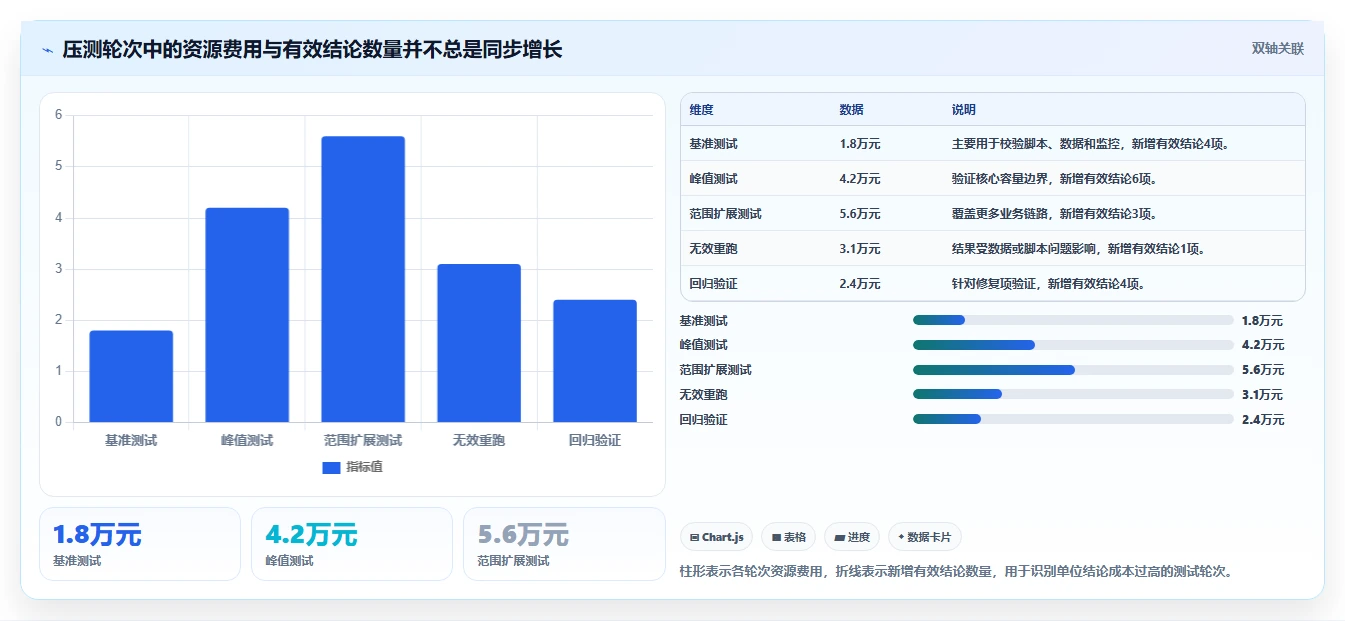The height and width of the screenshot is (621, 1345).
Task: Click the 回归验证 label in progress list
Action: click(704, 420)
